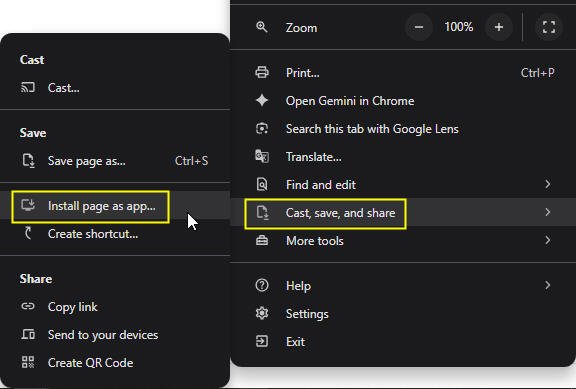This screenshot has width=576, height=389.
Task: Select Search this tab with Google Lens
Action: click(403, 129)
